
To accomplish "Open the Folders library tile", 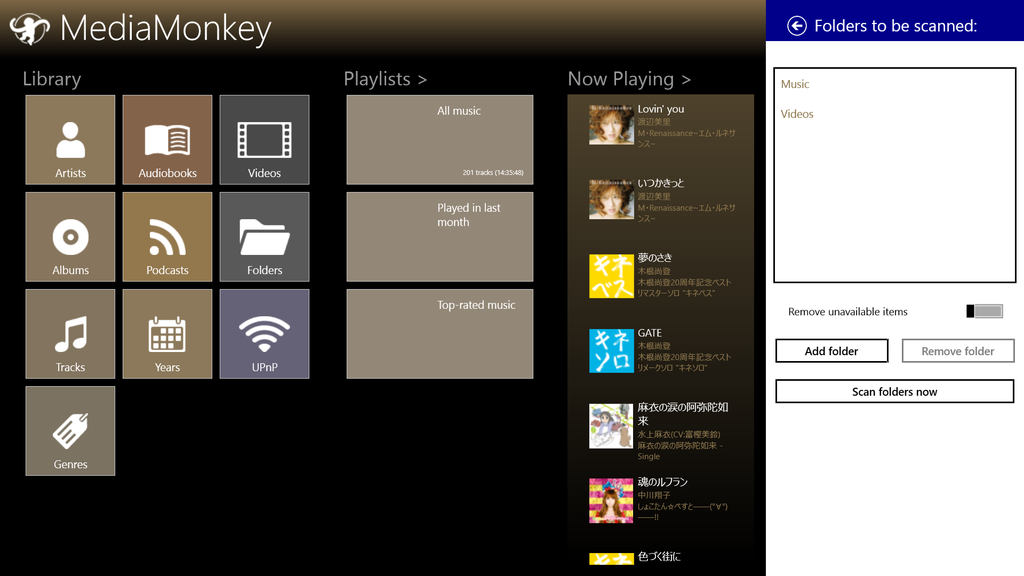I will pos(264,236).
